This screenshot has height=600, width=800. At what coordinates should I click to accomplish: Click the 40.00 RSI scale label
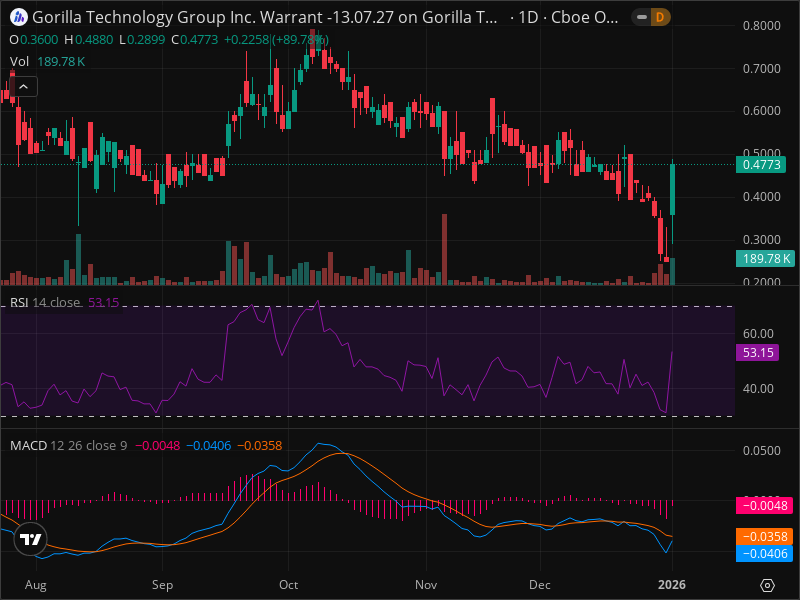(x=758, y=389)
